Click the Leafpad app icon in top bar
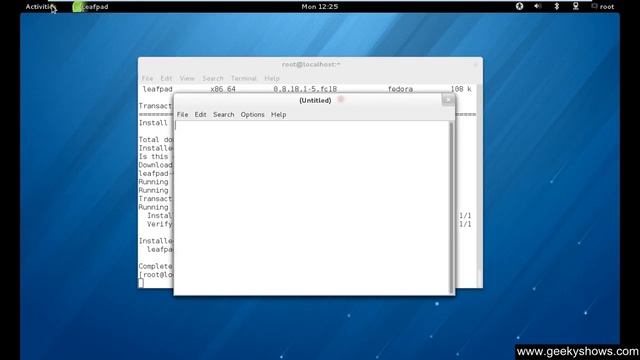 78,7
